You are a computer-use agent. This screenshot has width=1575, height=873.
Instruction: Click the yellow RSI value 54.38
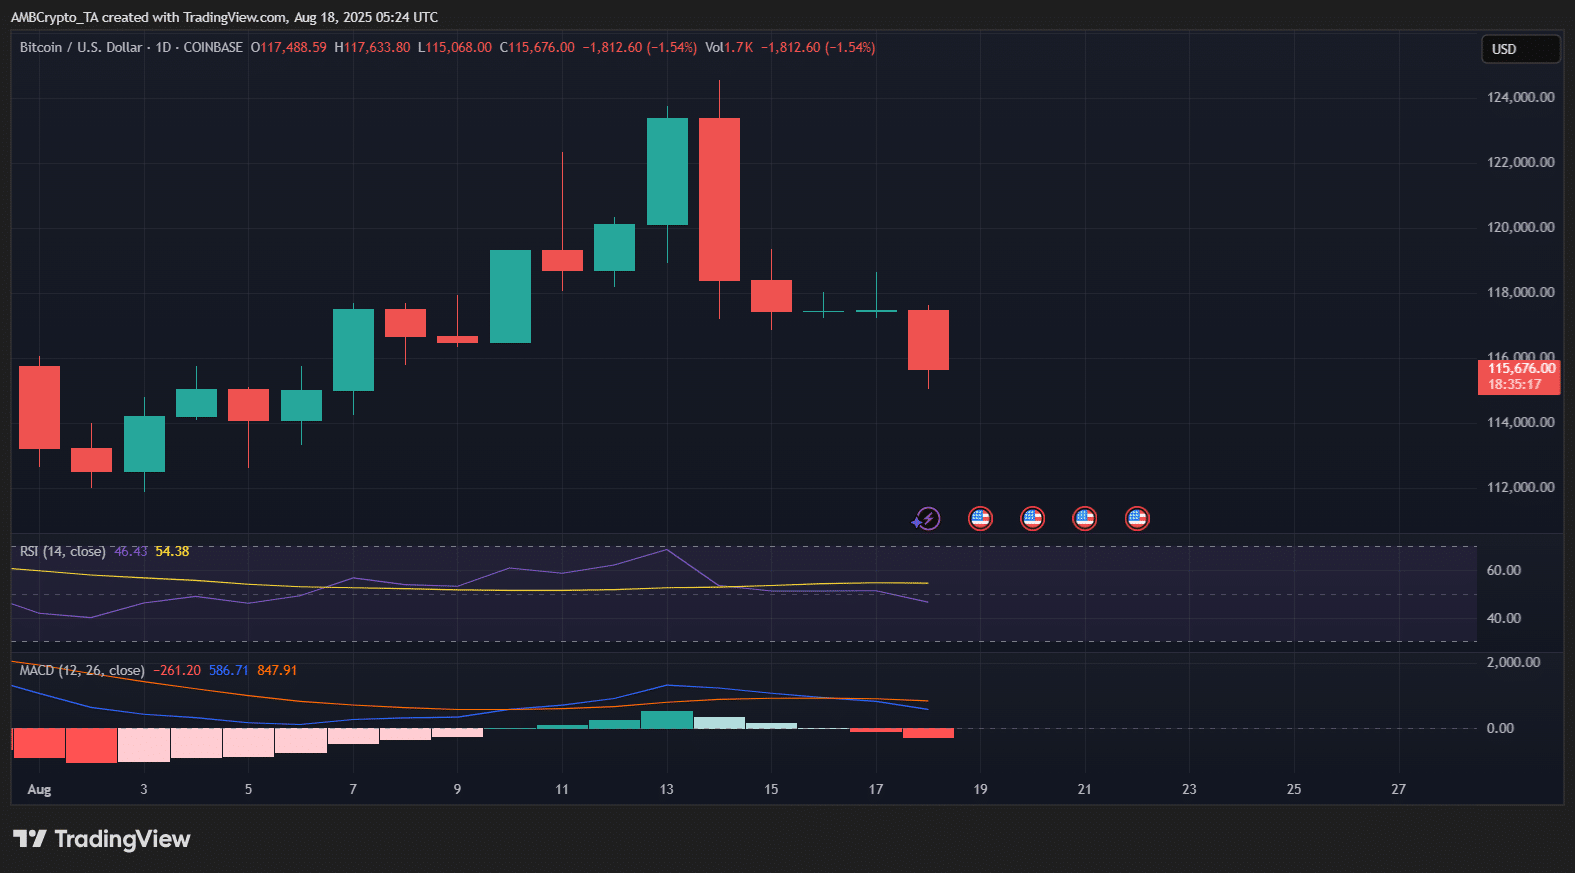click(172, 551)
